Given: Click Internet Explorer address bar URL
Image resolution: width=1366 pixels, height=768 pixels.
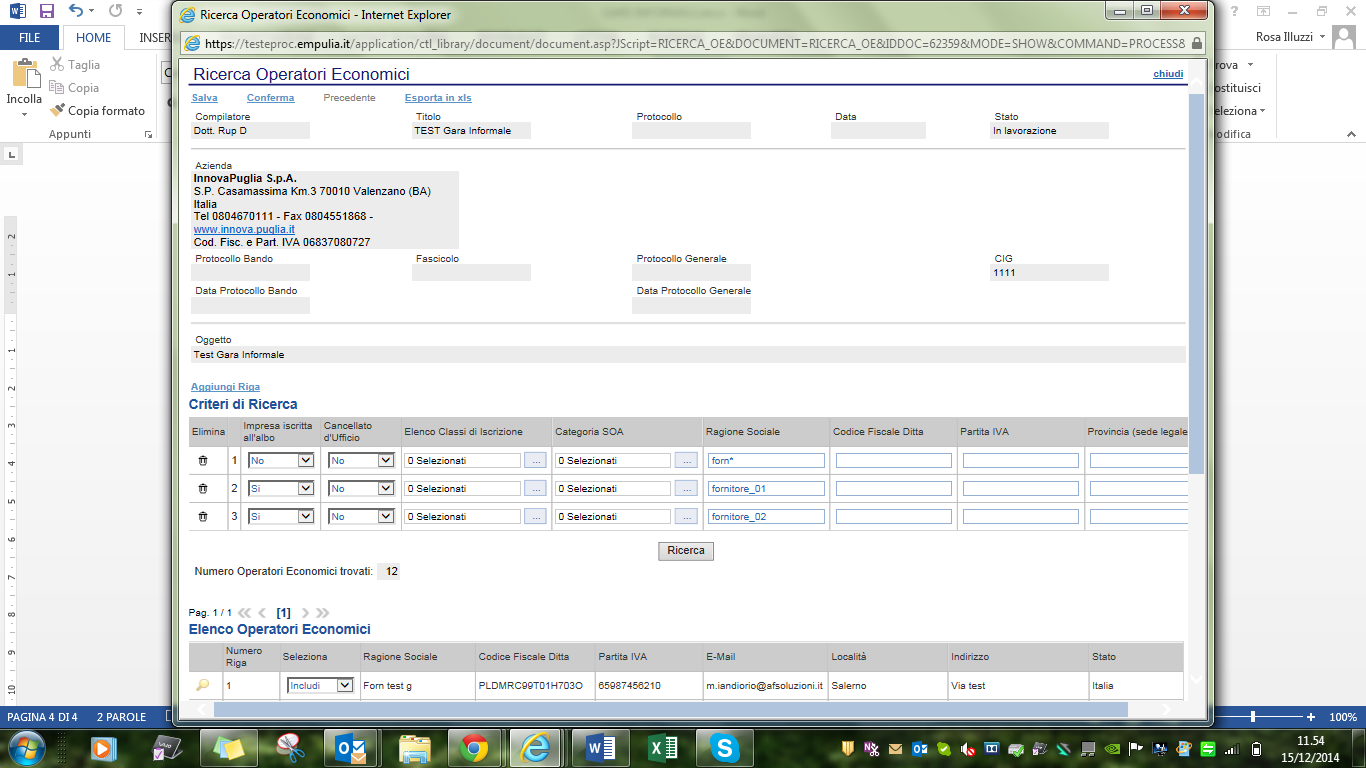Looking at the screenshot, I should (694, 44).
